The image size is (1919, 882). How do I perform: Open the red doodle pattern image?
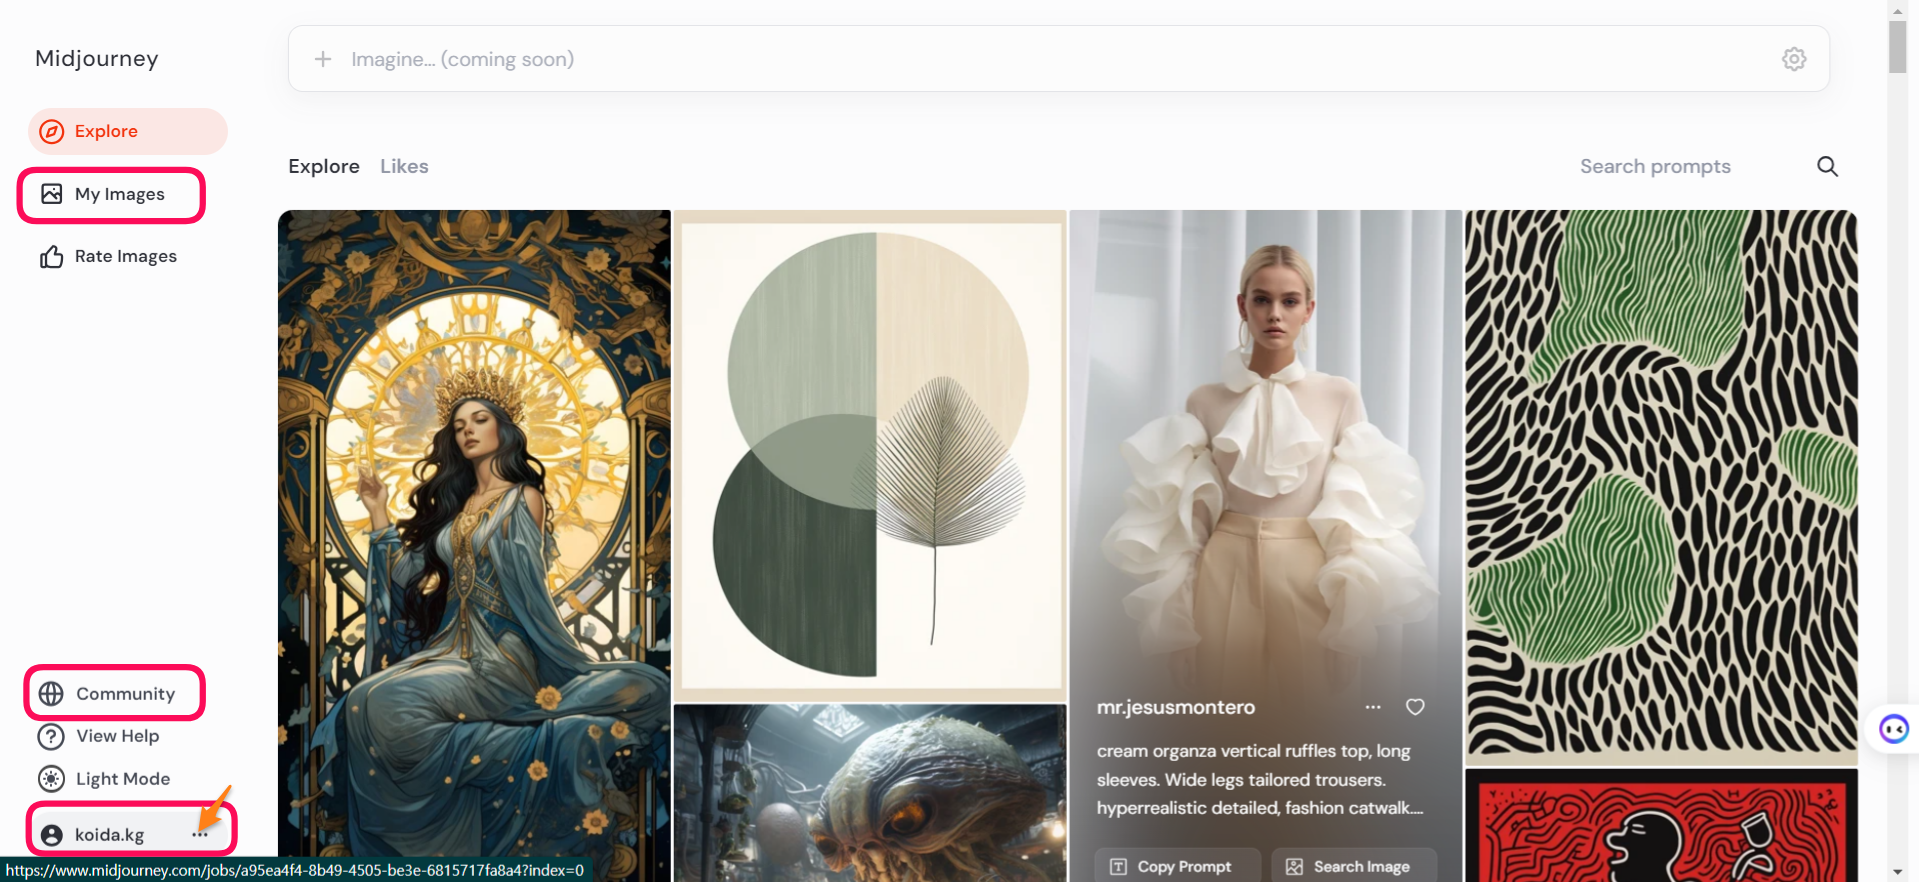(x=1661, y=825)
